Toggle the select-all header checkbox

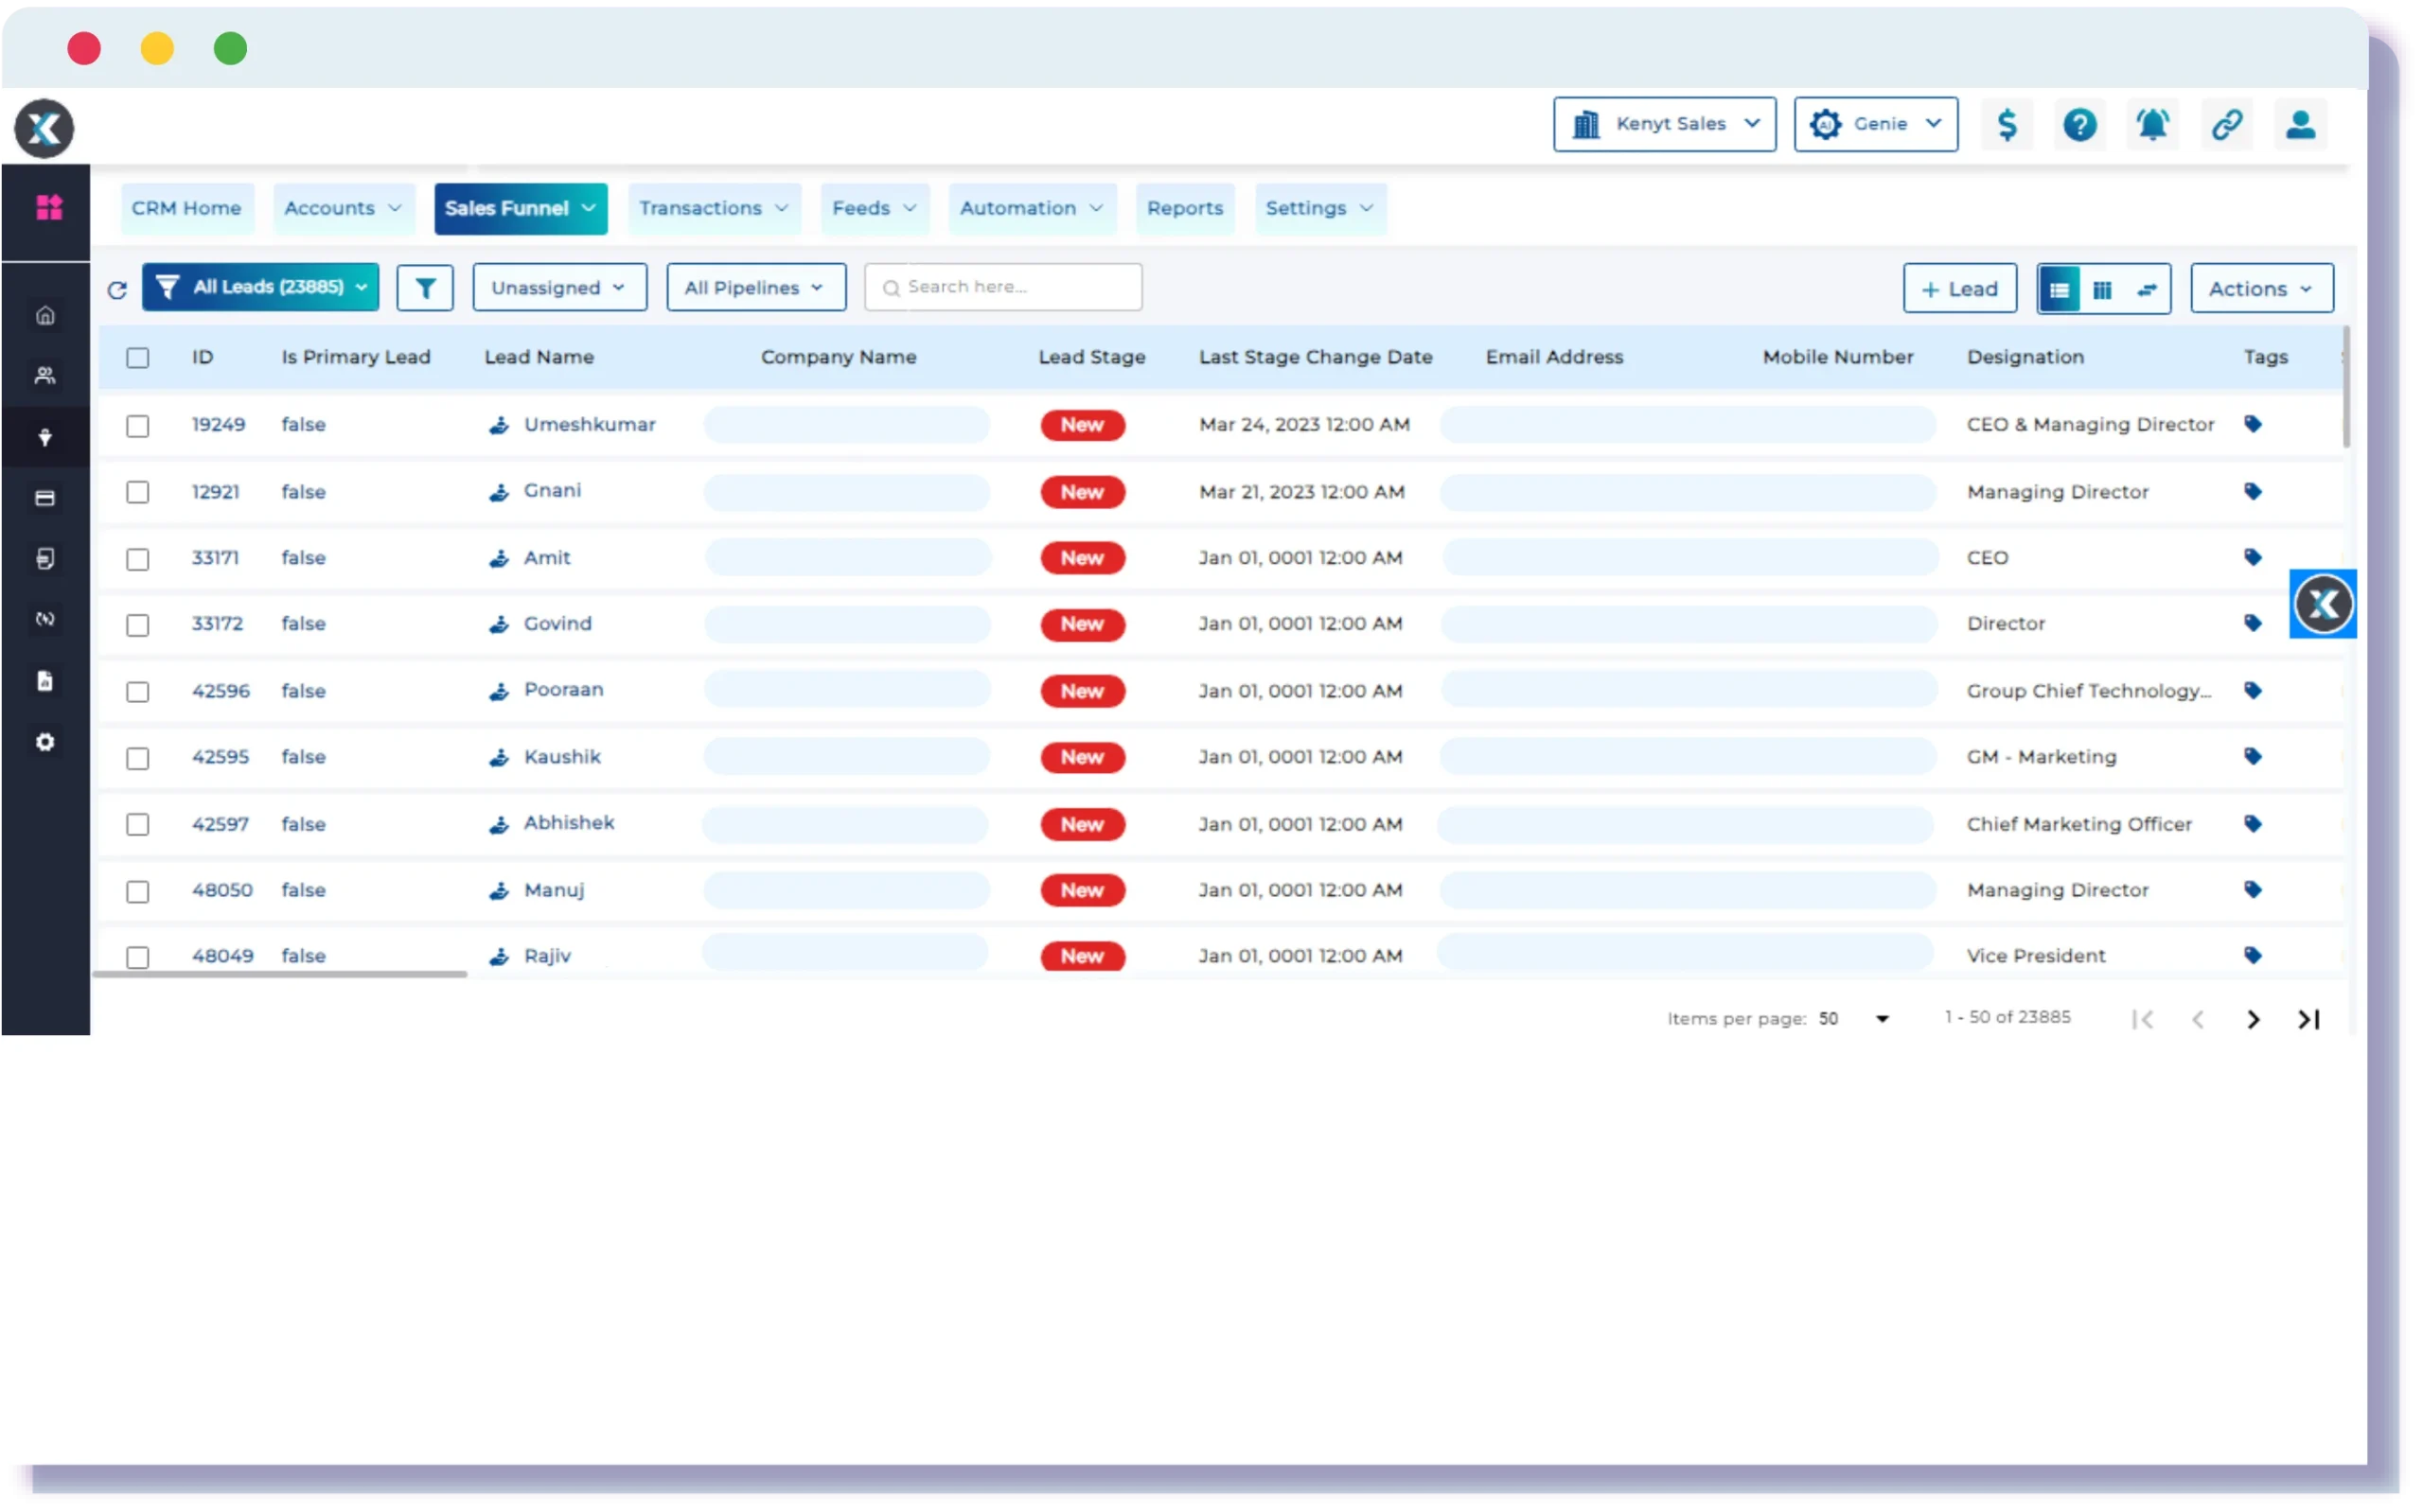(138, 358)
